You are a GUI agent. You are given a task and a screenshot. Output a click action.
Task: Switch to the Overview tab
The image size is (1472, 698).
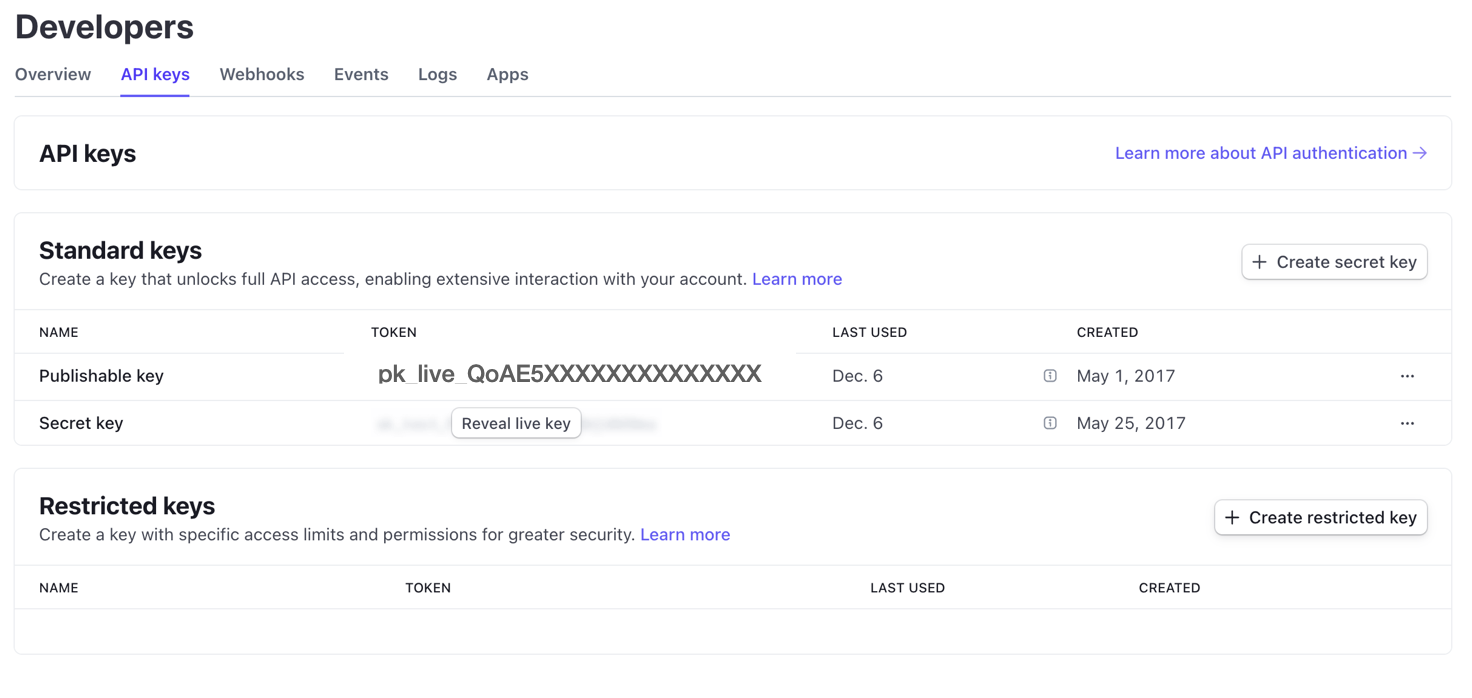pos(53,75)
